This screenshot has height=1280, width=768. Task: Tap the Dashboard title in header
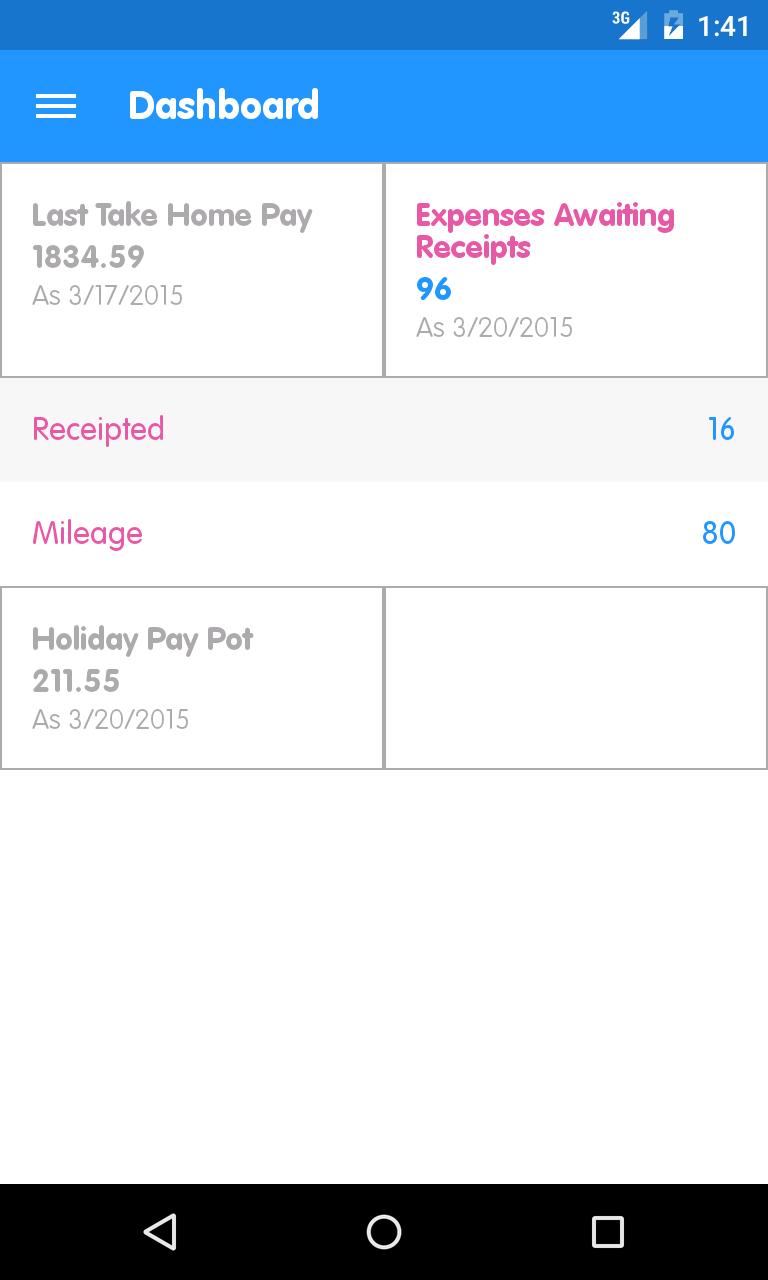pos(224,106)
